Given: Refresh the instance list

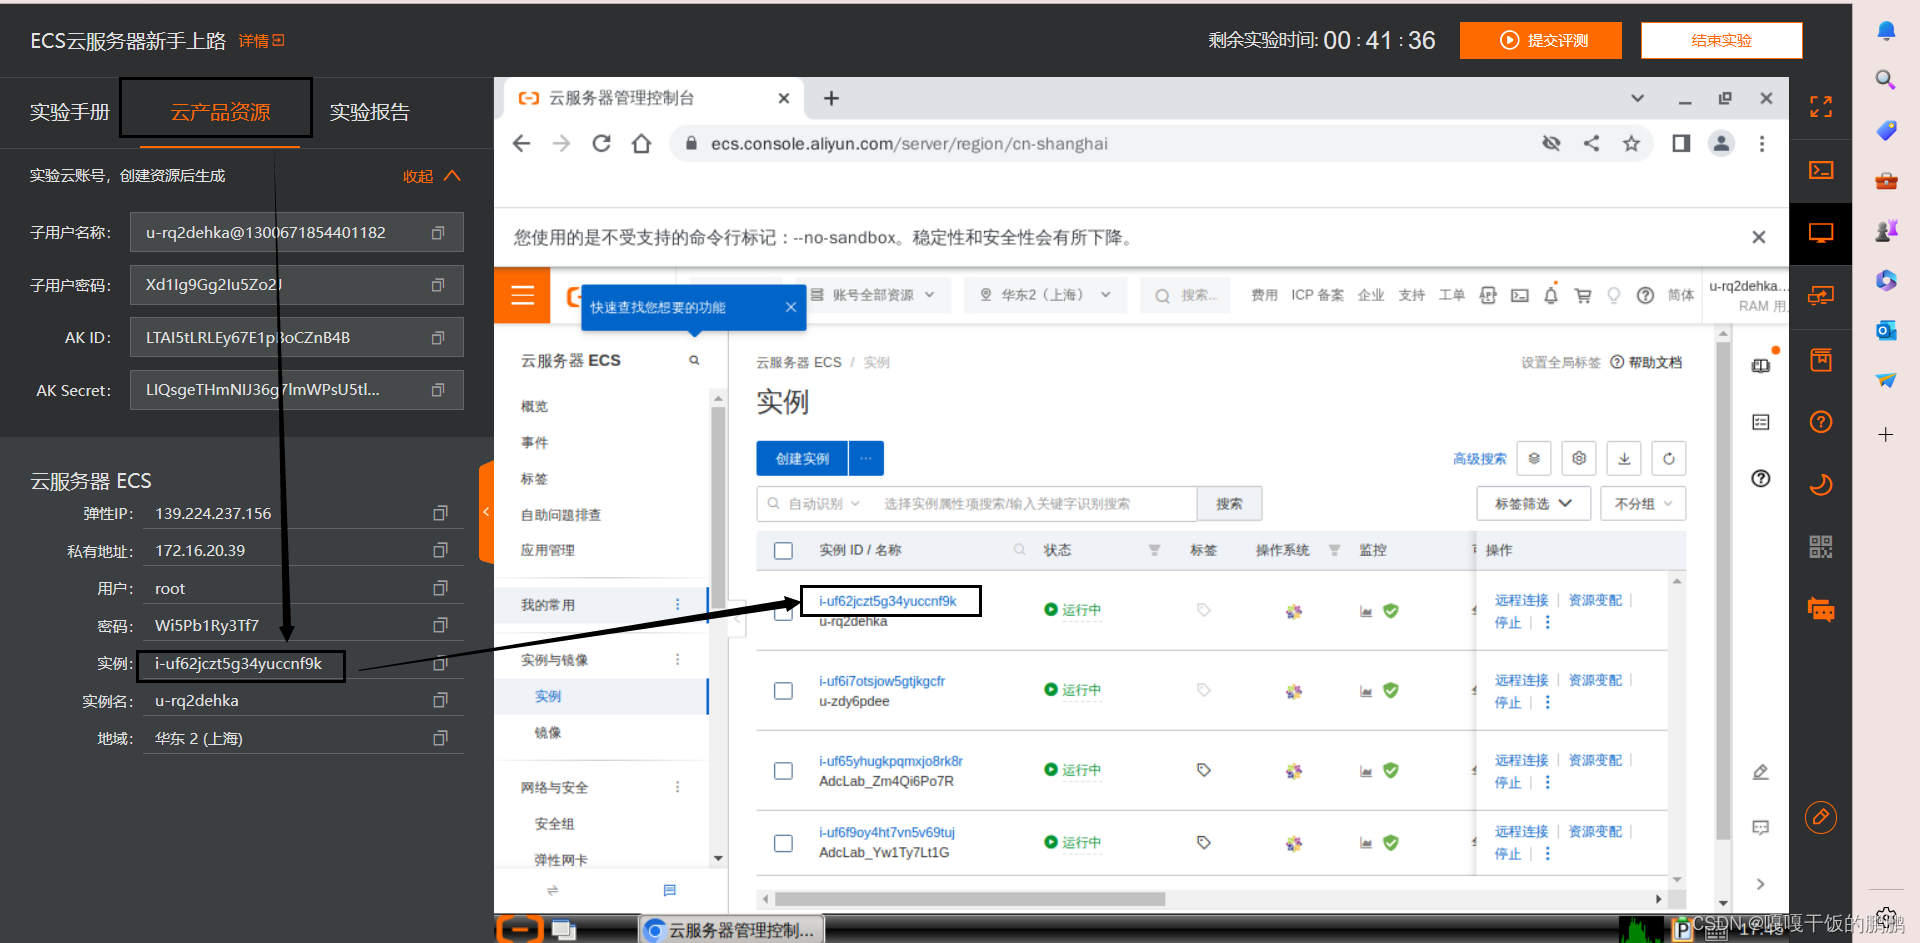Looking at the screenshot, I should click(1669, 458).
